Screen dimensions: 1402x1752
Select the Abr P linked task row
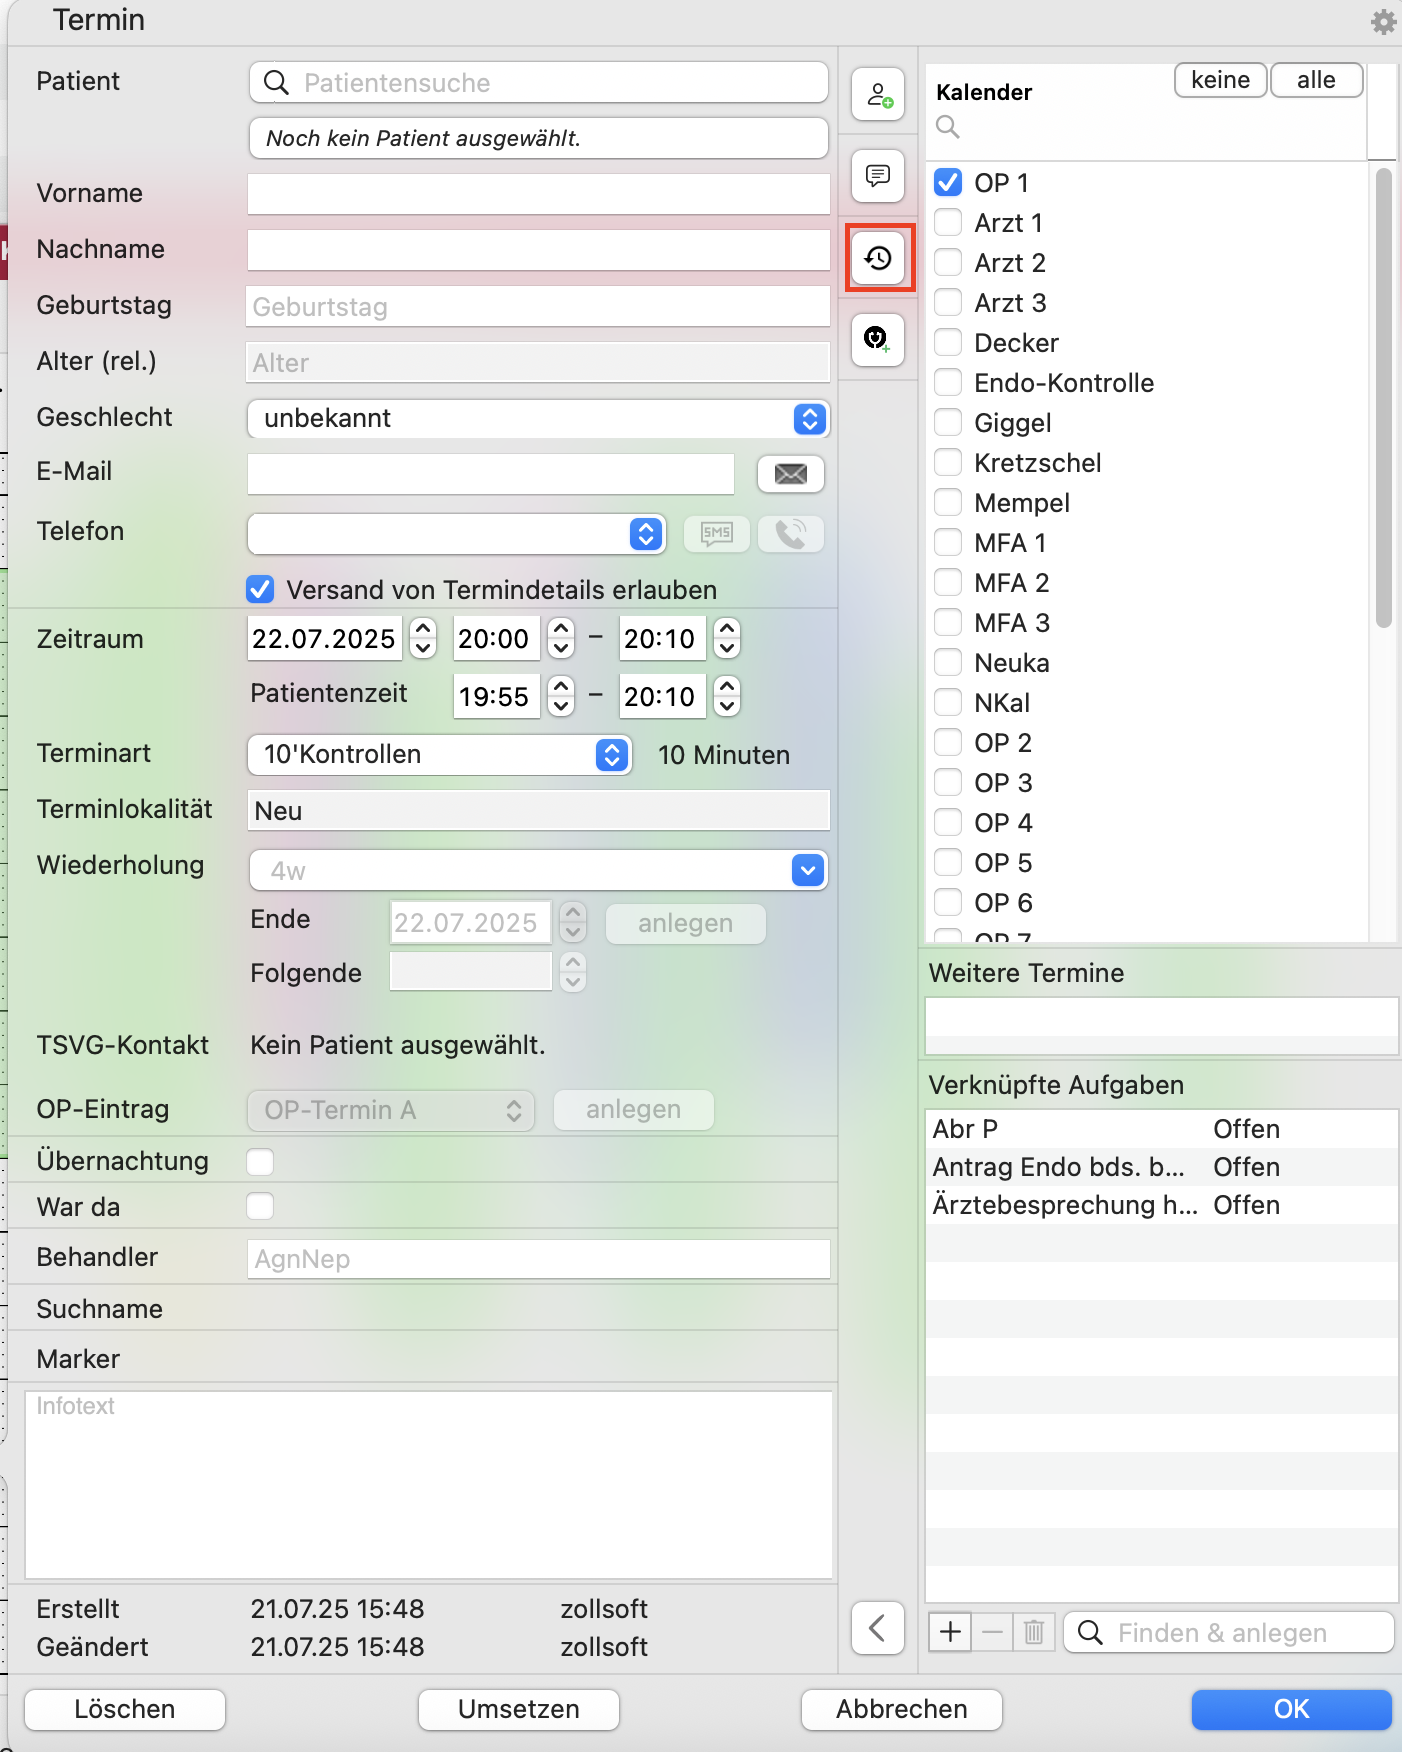point(1161,1129)
